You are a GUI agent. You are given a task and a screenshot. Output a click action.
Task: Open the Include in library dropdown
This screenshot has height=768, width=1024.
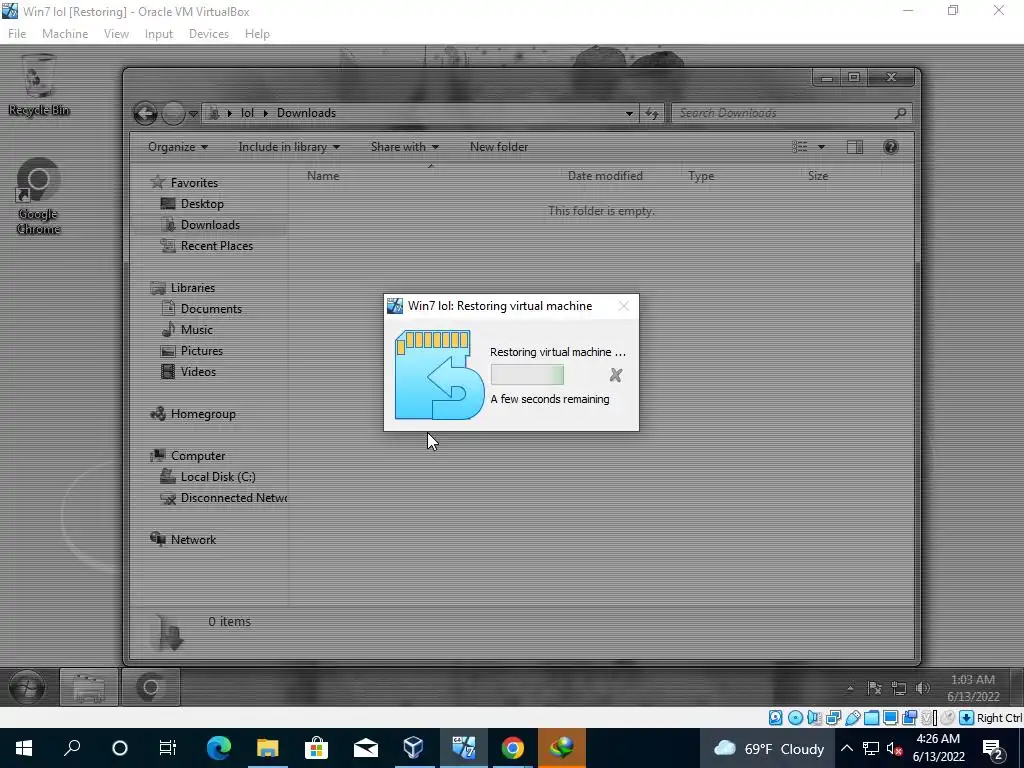pos(289,147)
